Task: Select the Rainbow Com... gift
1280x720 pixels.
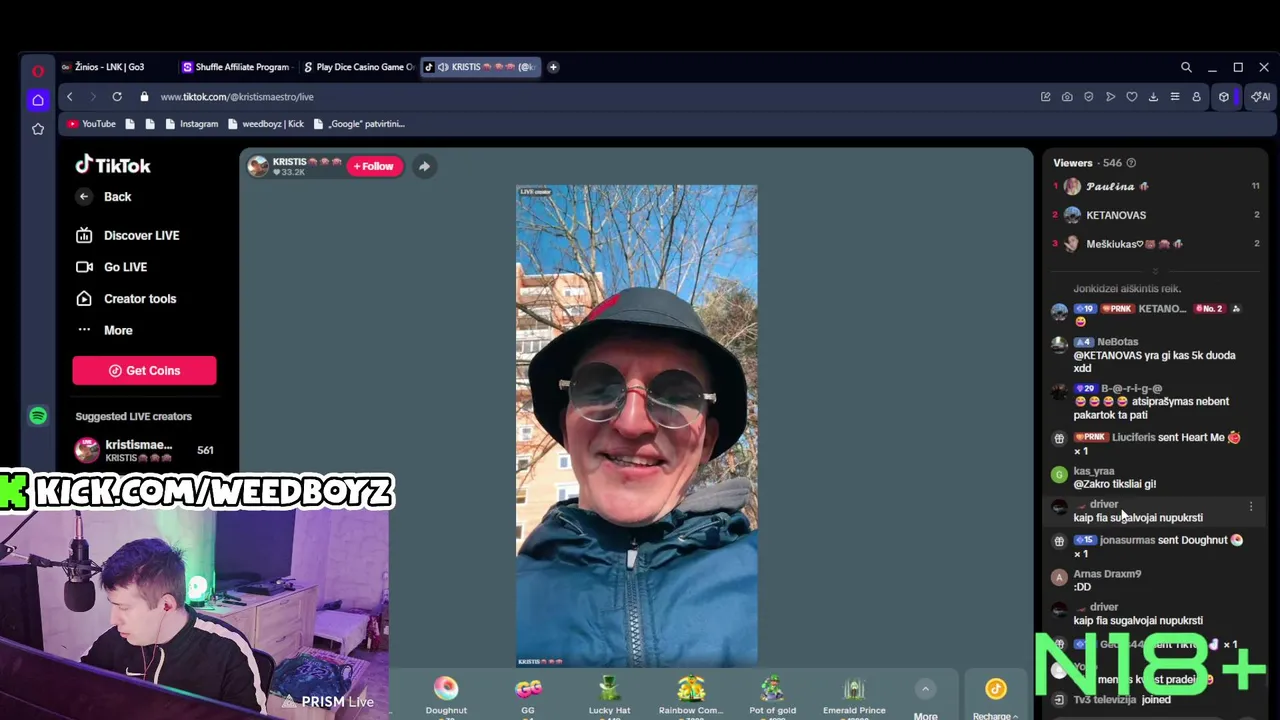Action: tap(691, 696)
